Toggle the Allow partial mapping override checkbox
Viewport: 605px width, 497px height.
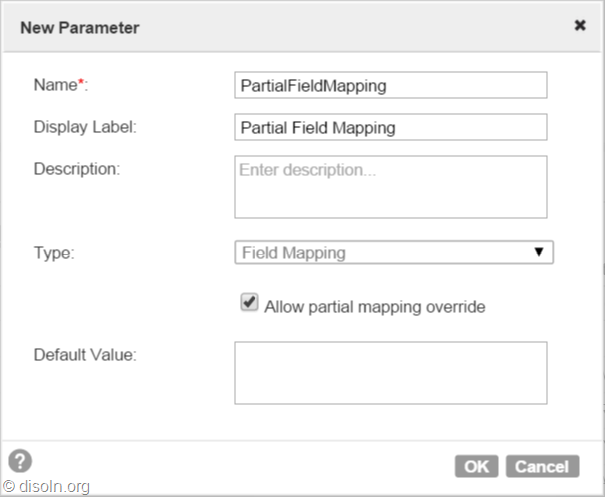tap(249, 304)
